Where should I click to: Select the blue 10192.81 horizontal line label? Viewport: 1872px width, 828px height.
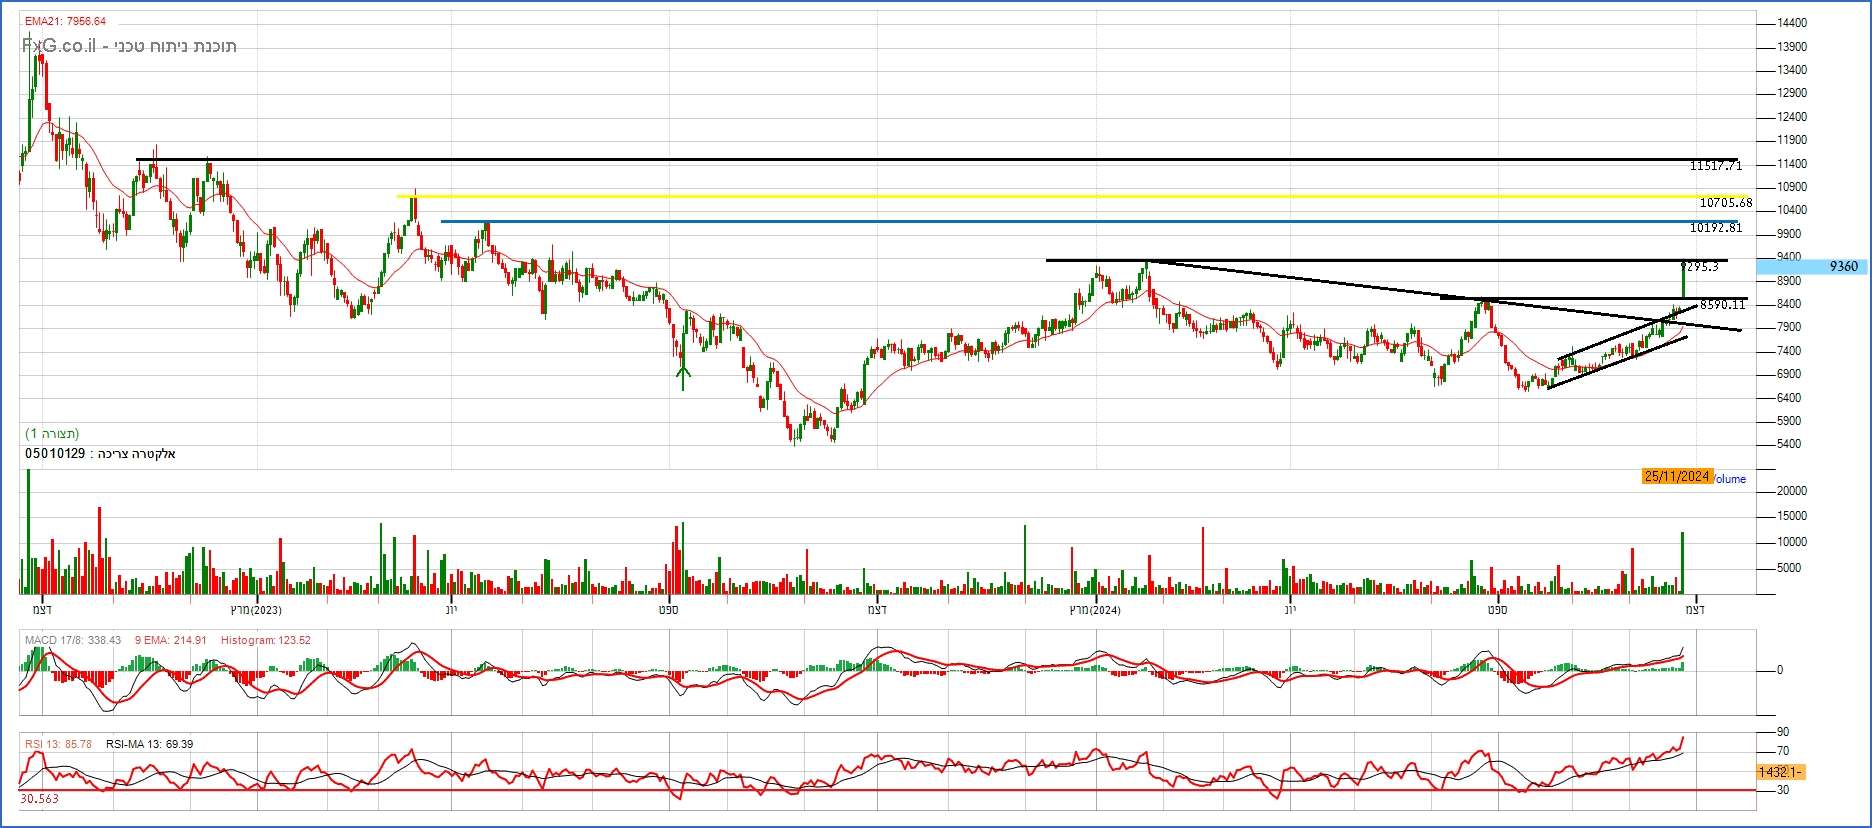[x=1715, y=228]
